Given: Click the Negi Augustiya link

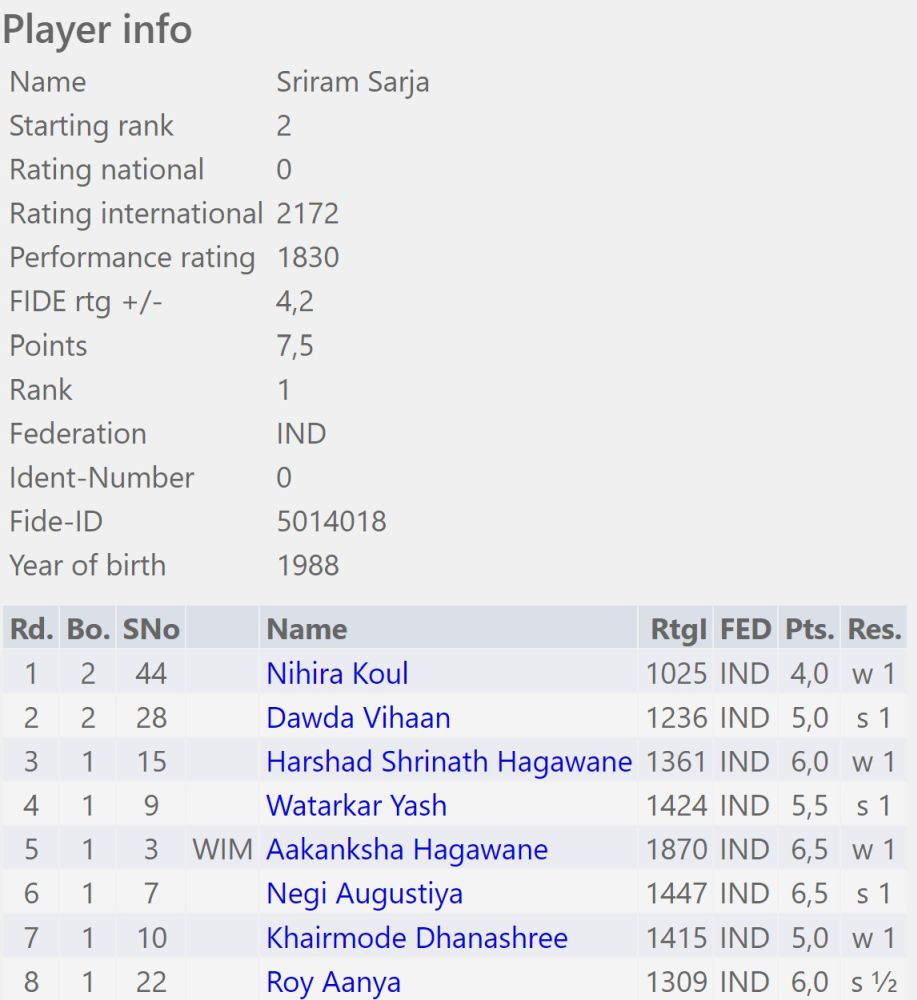Looking at the screenshot, I should click(364, 894).
